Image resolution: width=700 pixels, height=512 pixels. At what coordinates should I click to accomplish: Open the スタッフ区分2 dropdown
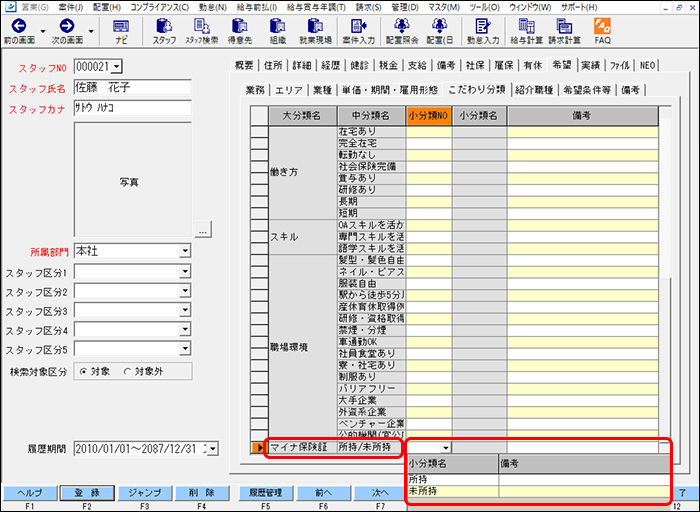(185, 291)
